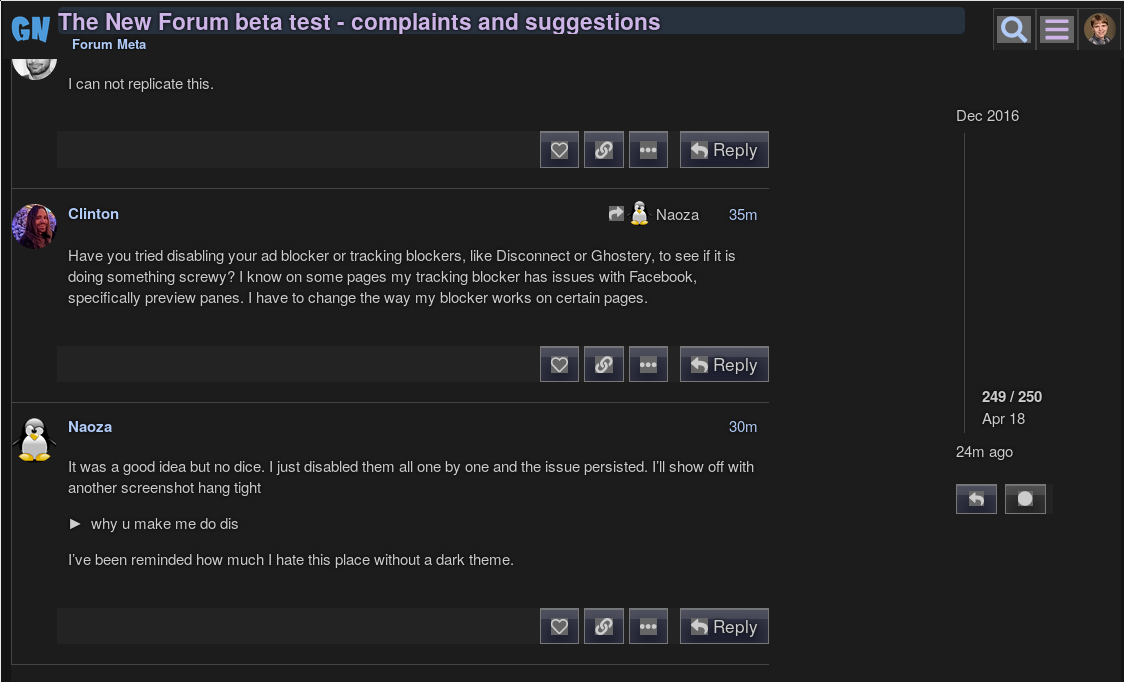Copy share link for Naoza's post
This screenshot has width=1124, height=682.
(x=603, y=627)
